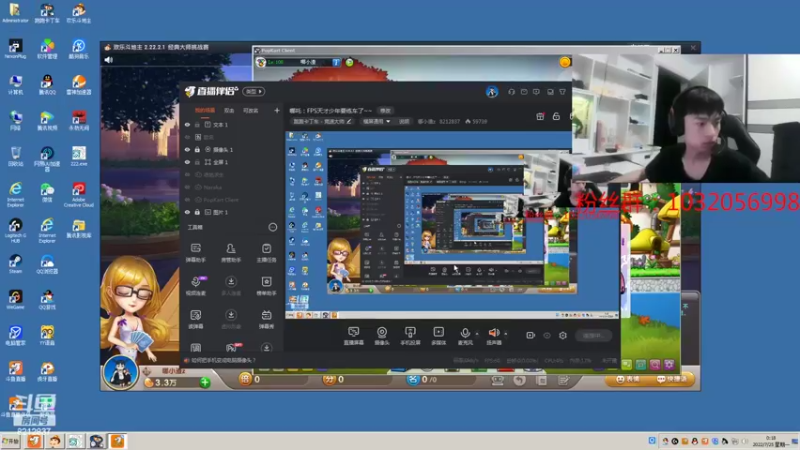This screenshot has width=800, height=450.
Task: Add a 手机投屏 phone mirroring source
Action: pos(410,336)
